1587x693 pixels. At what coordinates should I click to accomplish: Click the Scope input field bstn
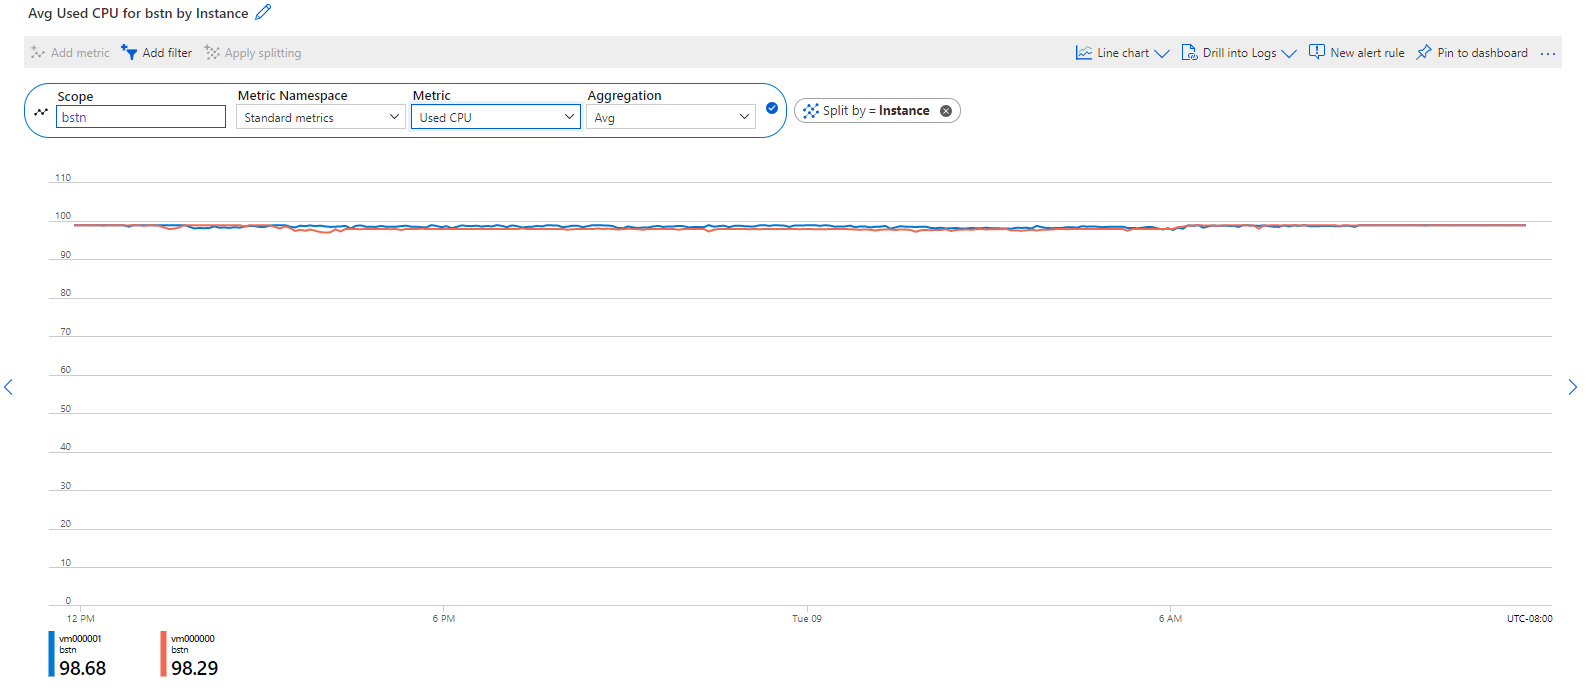click(141, 117)
